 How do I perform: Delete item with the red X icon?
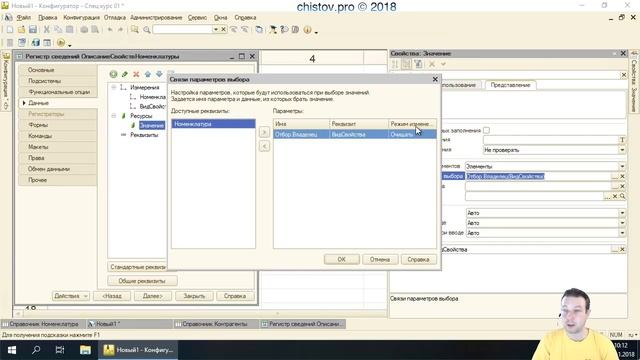coord(136,74)
